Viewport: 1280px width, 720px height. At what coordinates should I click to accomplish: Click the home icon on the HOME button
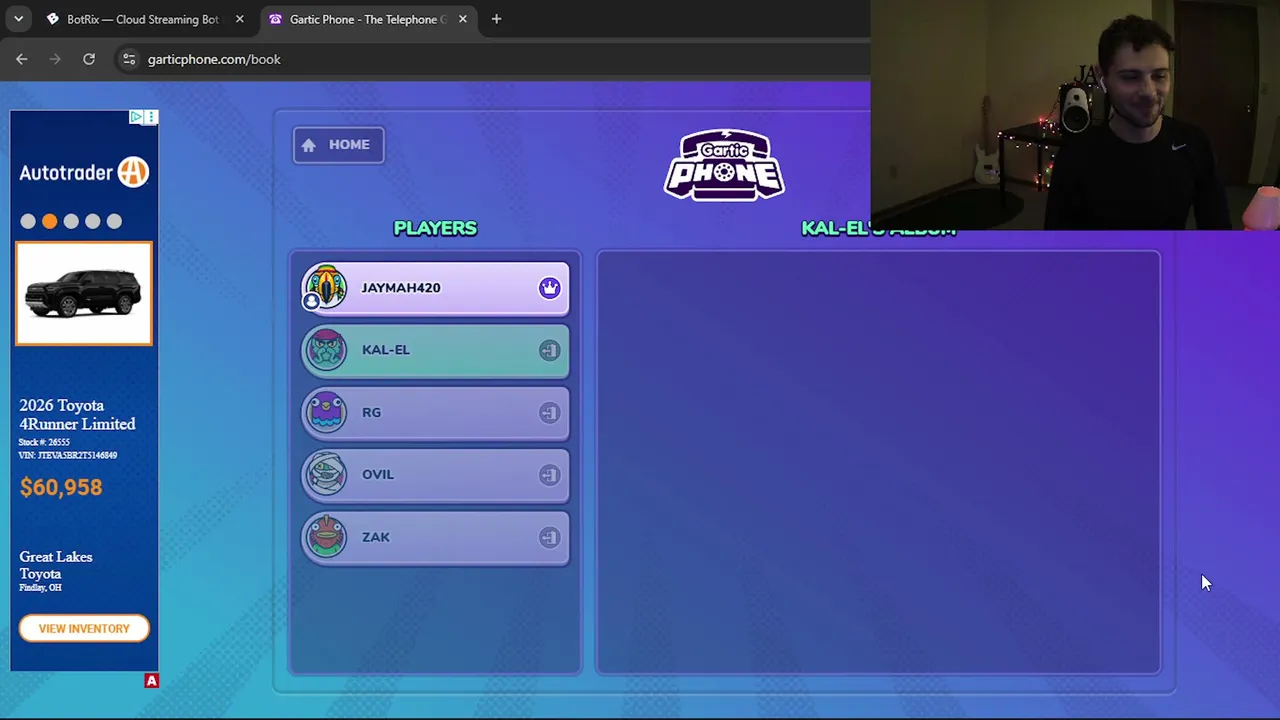pyautogui.click(x=308, y=145)
